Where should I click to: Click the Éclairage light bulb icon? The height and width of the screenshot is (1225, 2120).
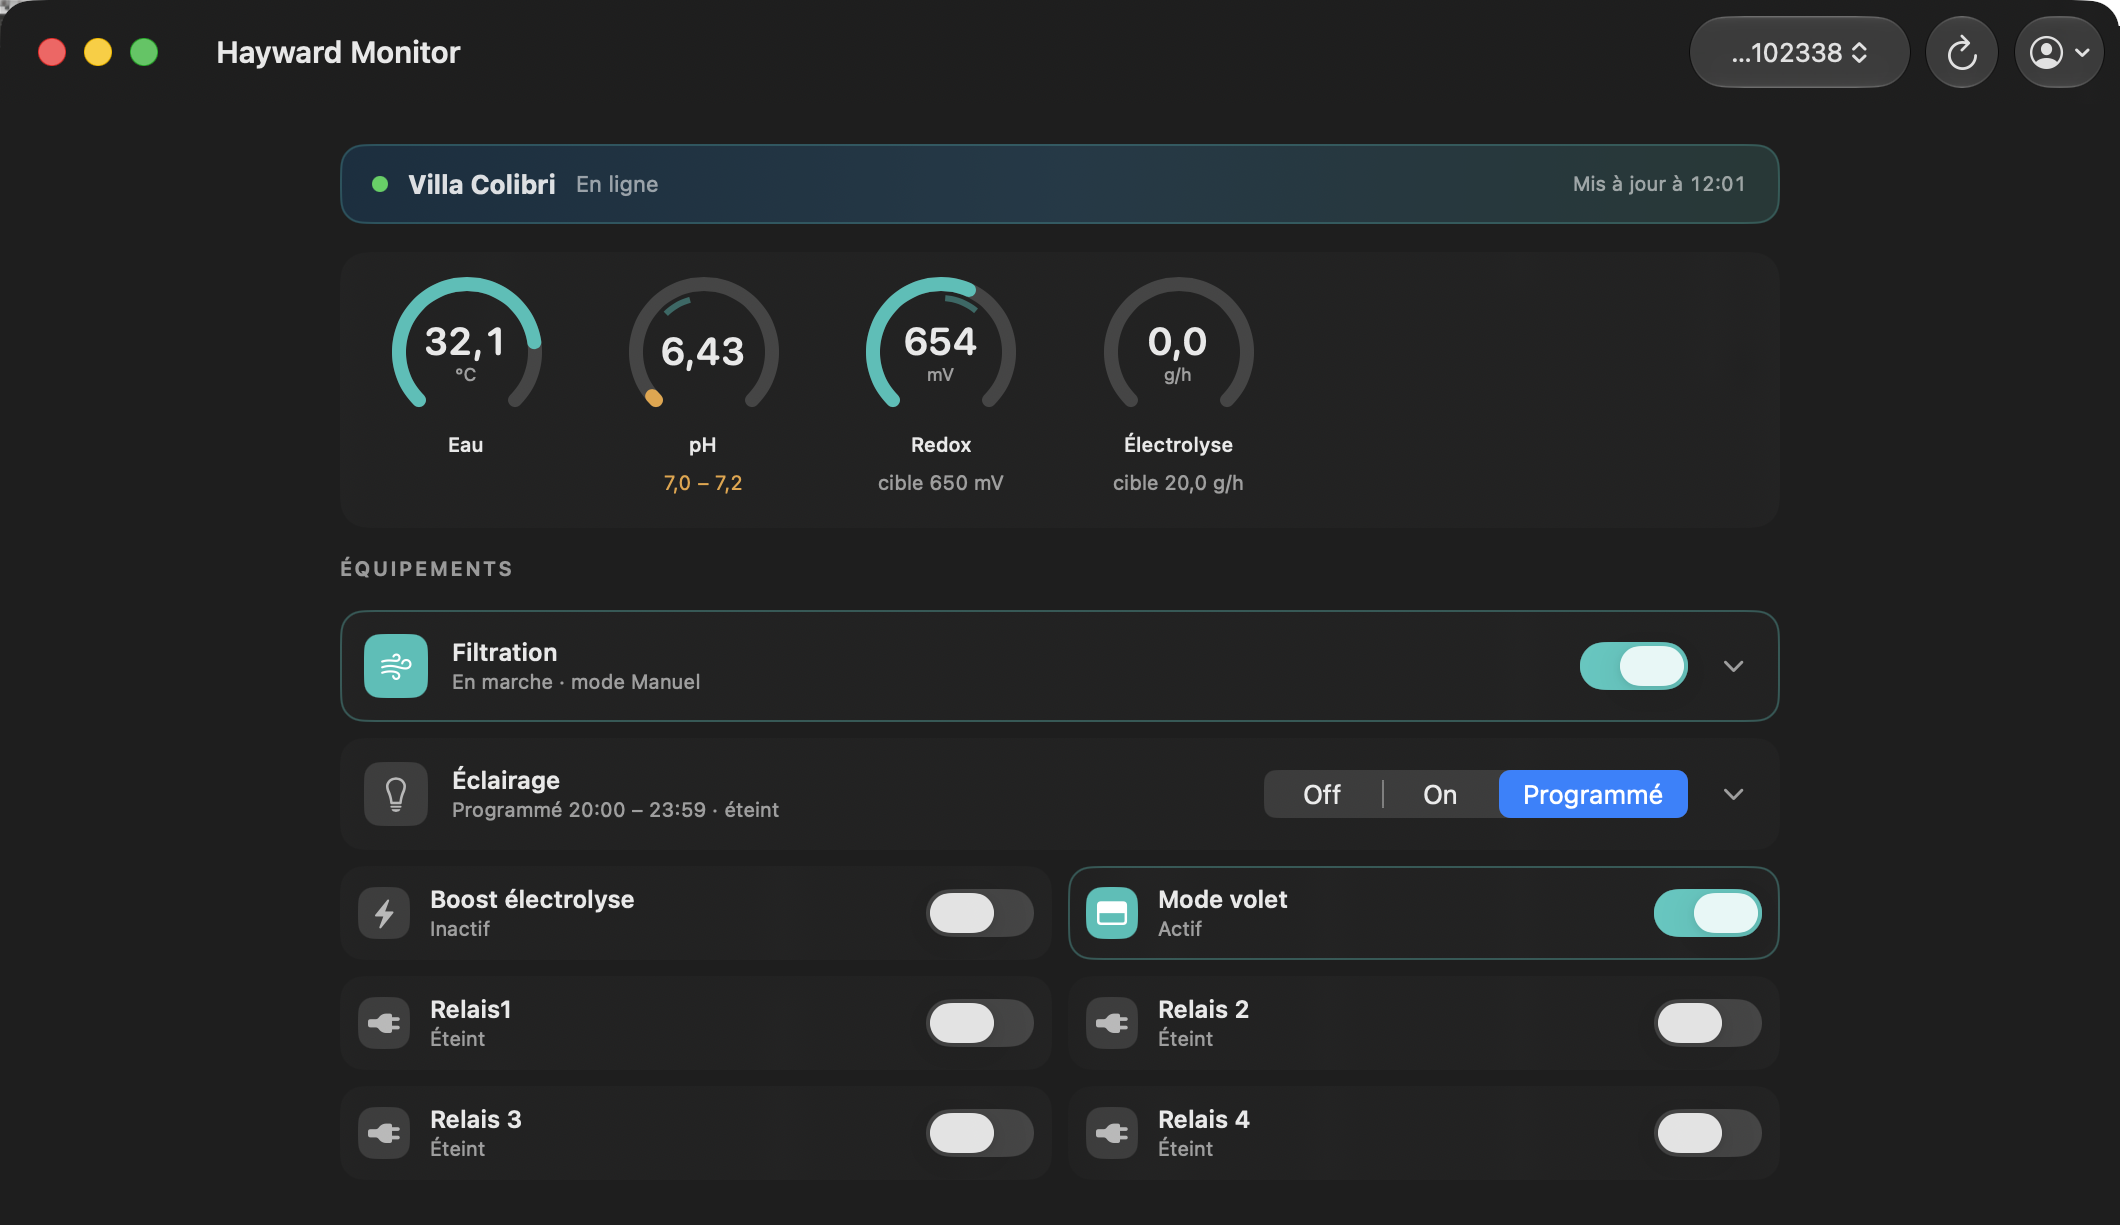coord(396,794)
